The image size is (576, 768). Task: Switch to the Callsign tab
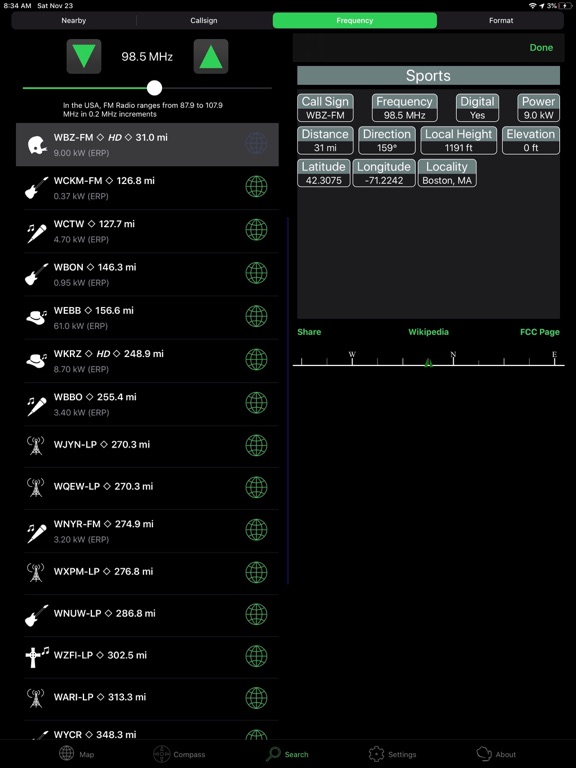tap(204, 21)
